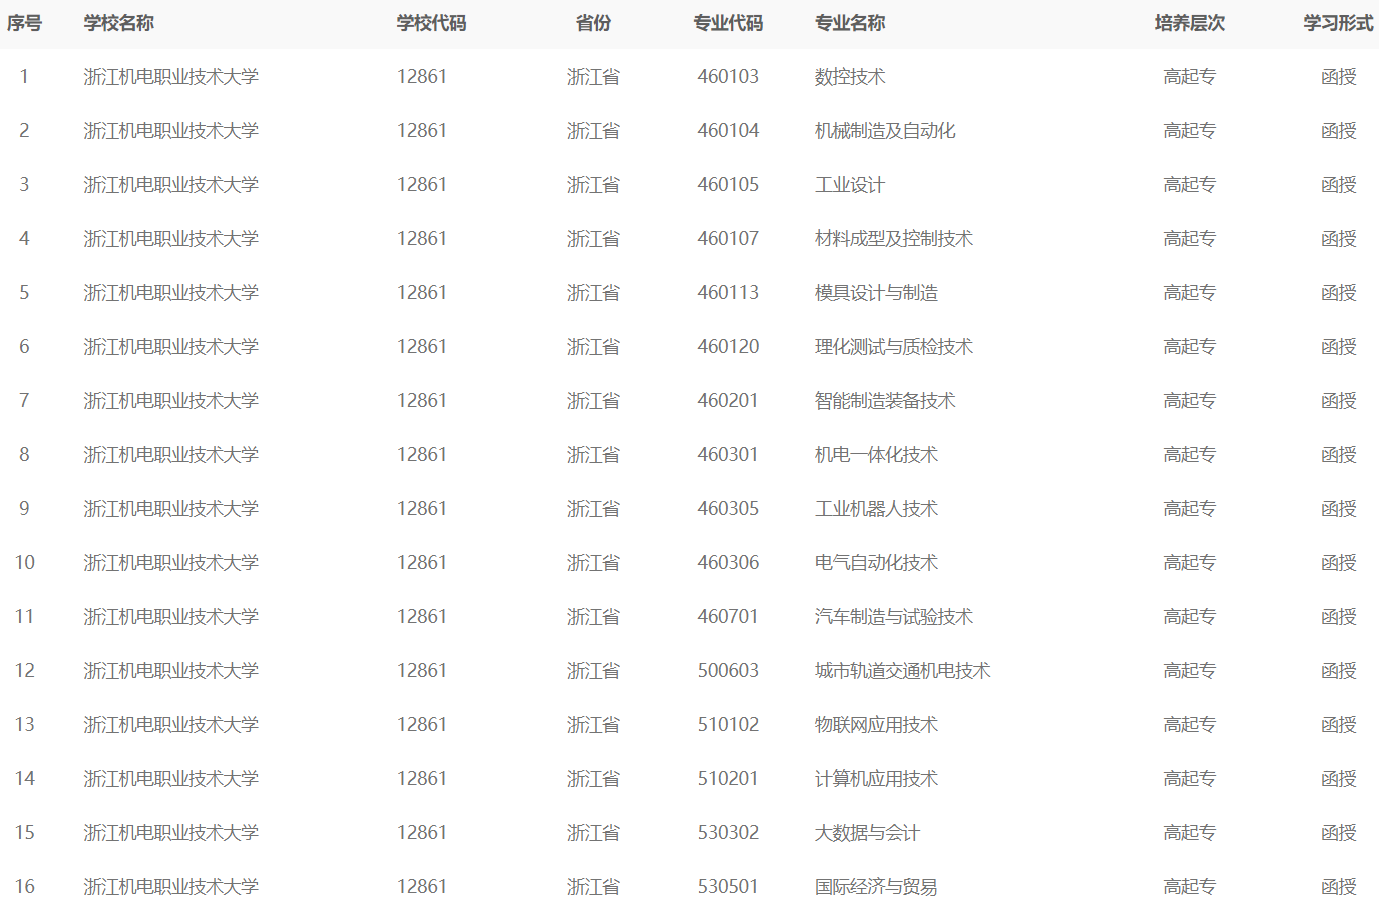Click sequence number 5
Image resolution: width=1379 pixels, height=914 pixels.
coord(24,293)
